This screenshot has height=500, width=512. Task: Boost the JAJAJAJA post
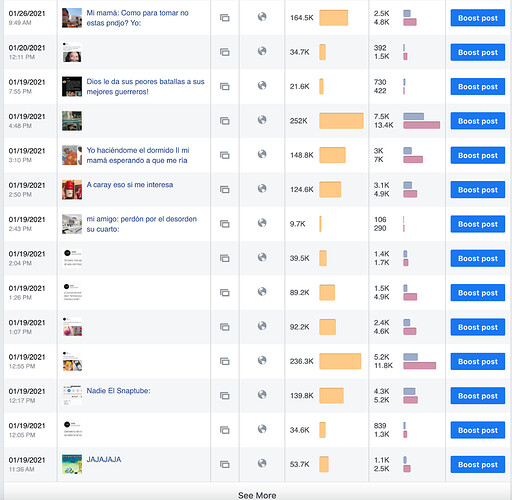478,465
